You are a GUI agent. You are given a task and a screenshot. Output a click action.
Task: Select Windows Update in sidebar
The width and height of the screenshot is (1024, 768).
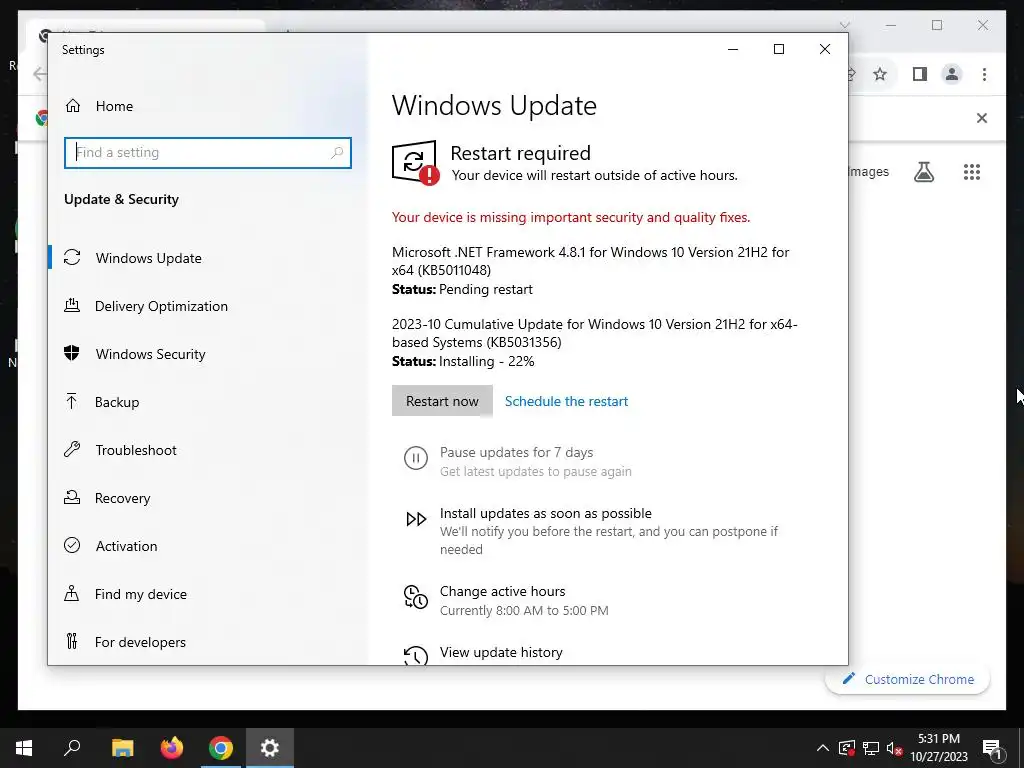[148, 258]
